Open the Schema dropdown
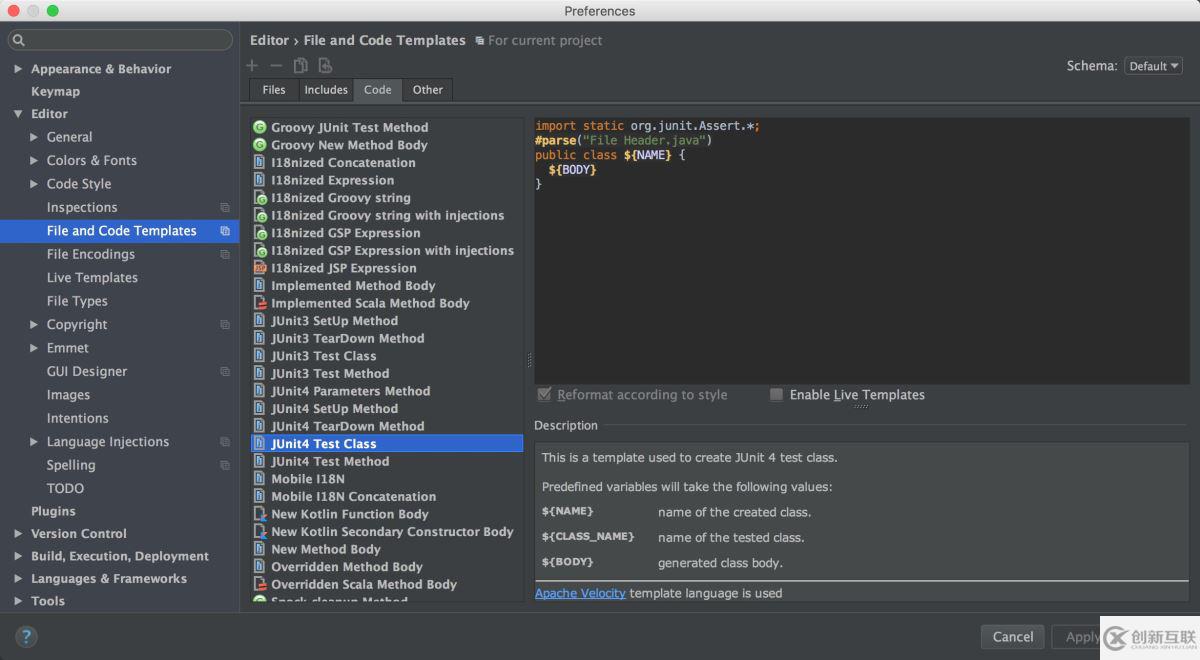Screen dimensions: 1200x660 1153,66
